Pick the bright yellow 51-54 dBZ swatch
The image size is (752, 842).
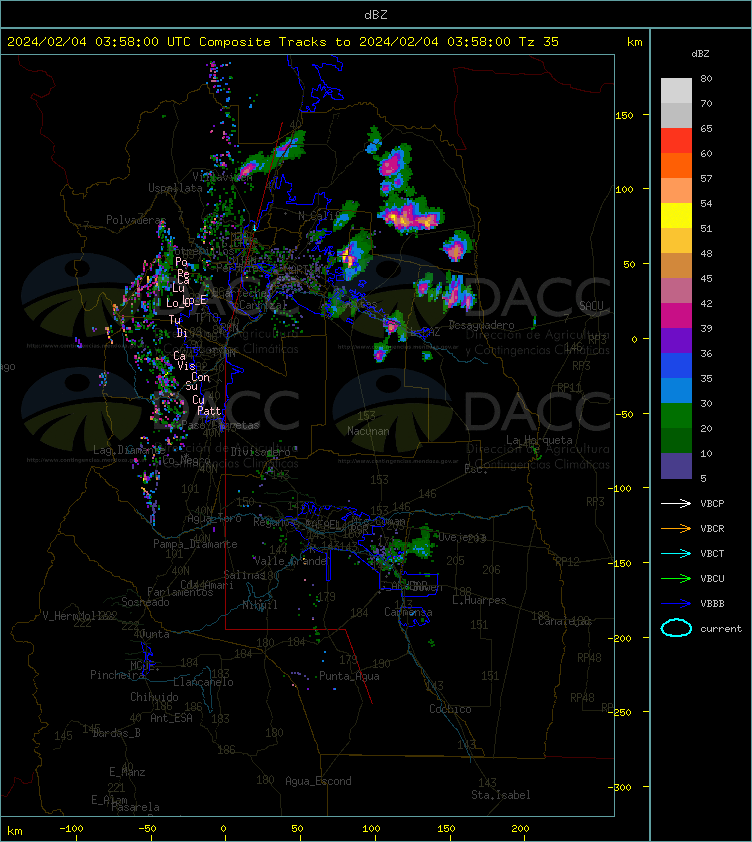pyautogui.click(x=676, y=216)
